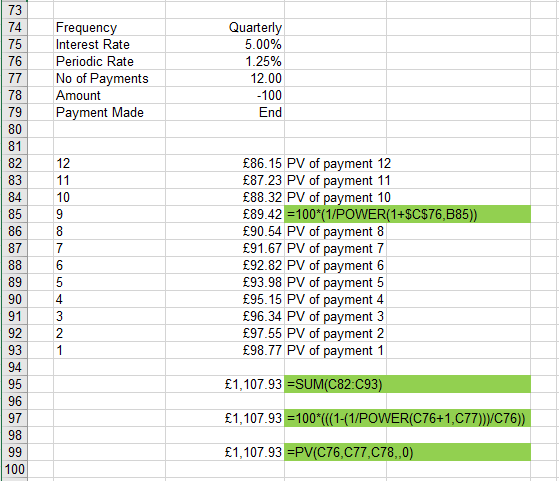Select row header 85
This screenshot has width=559, height=481.
[x=14, y=214]
